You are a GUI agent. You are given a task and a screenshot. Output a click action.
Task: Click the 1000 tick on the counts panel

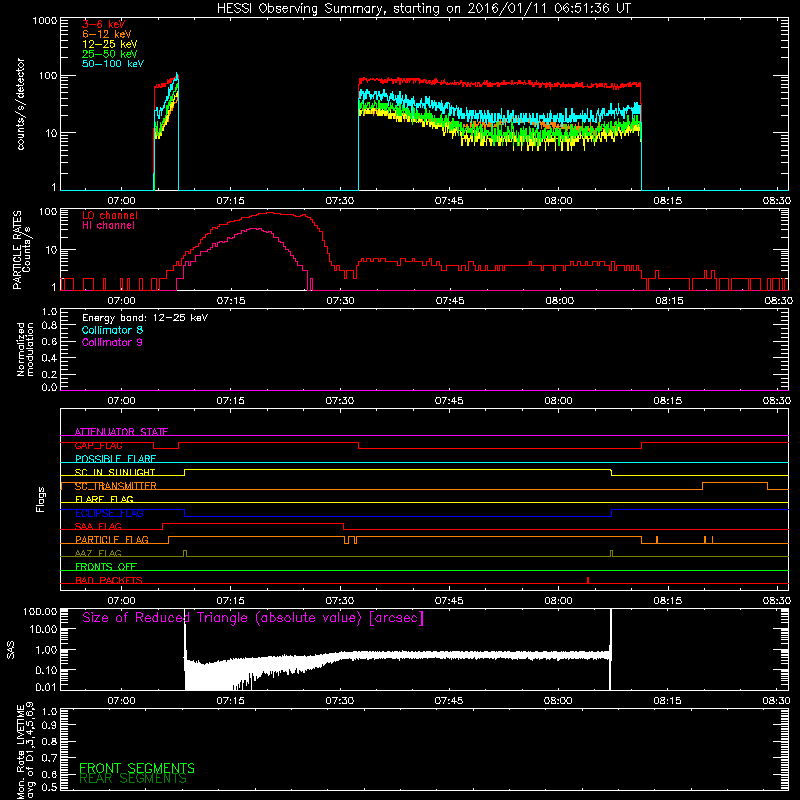click(44, 21)
